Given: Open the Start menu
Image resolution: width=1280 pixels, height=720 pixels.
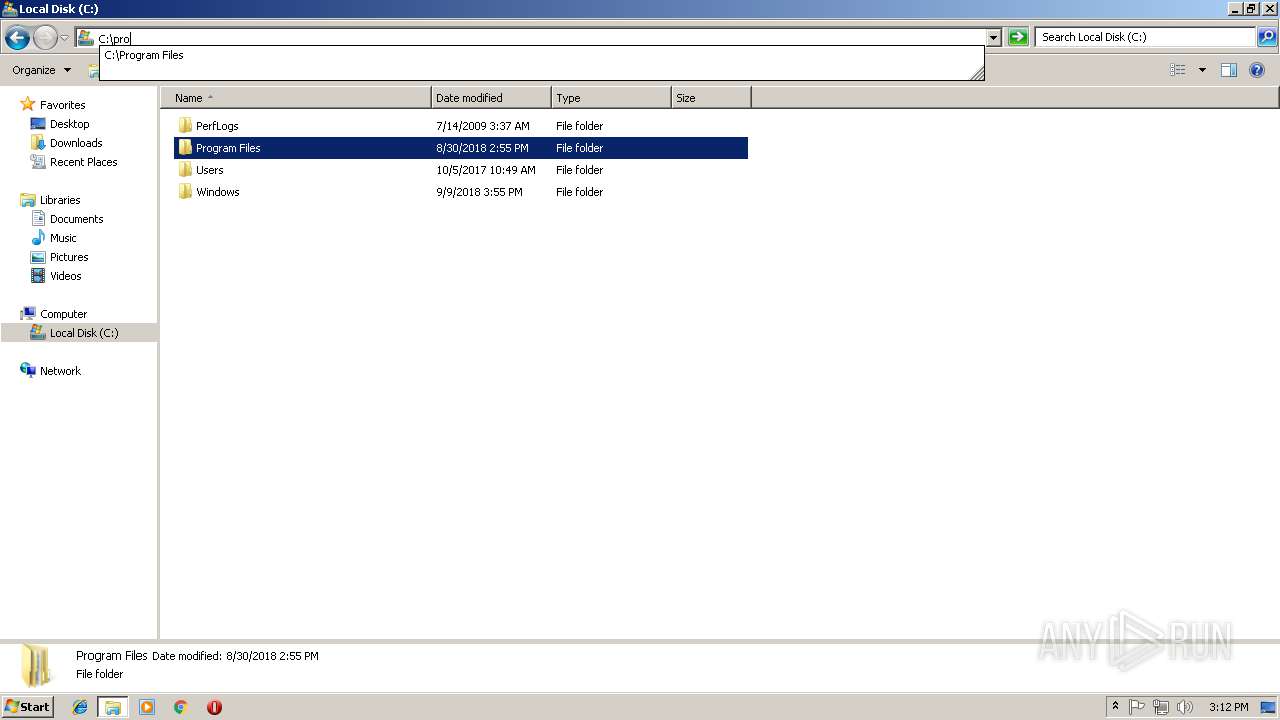Looking at the screenshot, I should tap(28, 706).
